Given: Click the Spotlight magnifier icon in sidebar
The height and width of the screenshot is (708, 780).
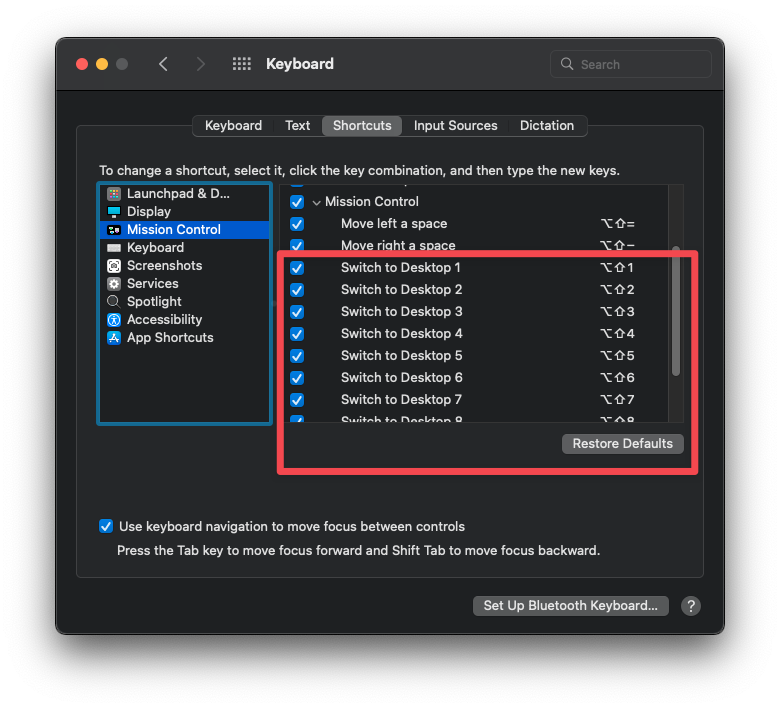Looking at the screenshot, I should point(114,302).
